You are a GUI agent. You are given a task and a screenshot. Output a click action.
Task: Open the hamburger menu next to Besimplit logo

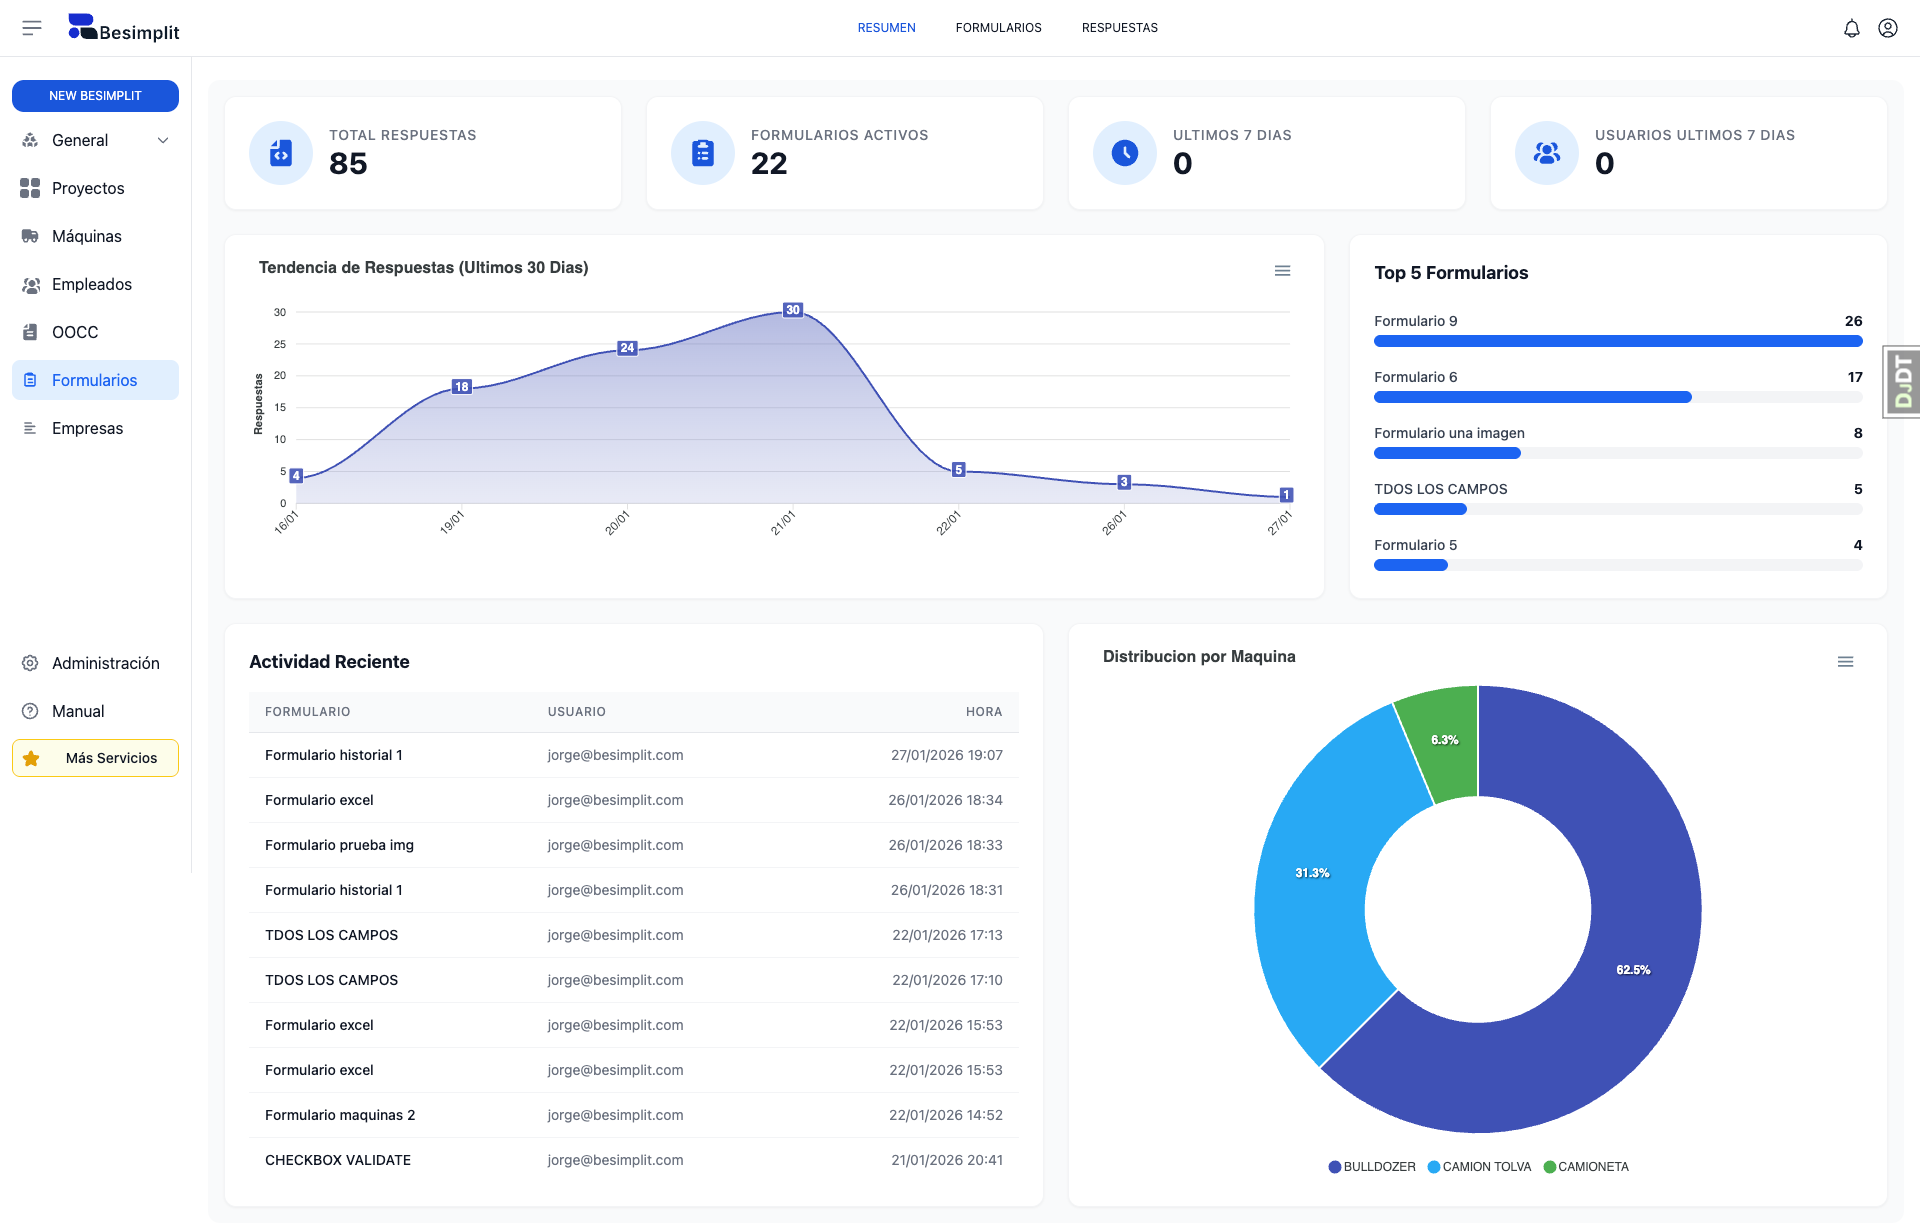pyautogui.click(x=32, y=27)
